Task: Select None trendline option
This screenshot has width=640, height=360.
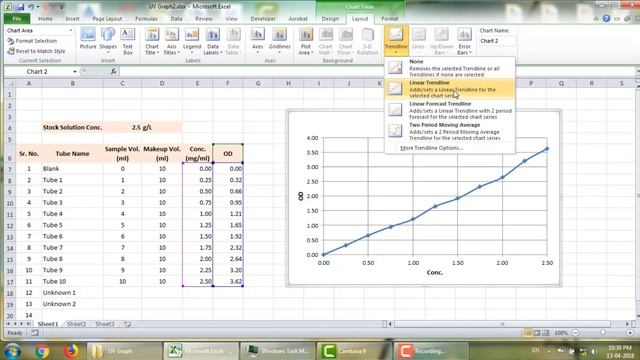Action: 449,68
